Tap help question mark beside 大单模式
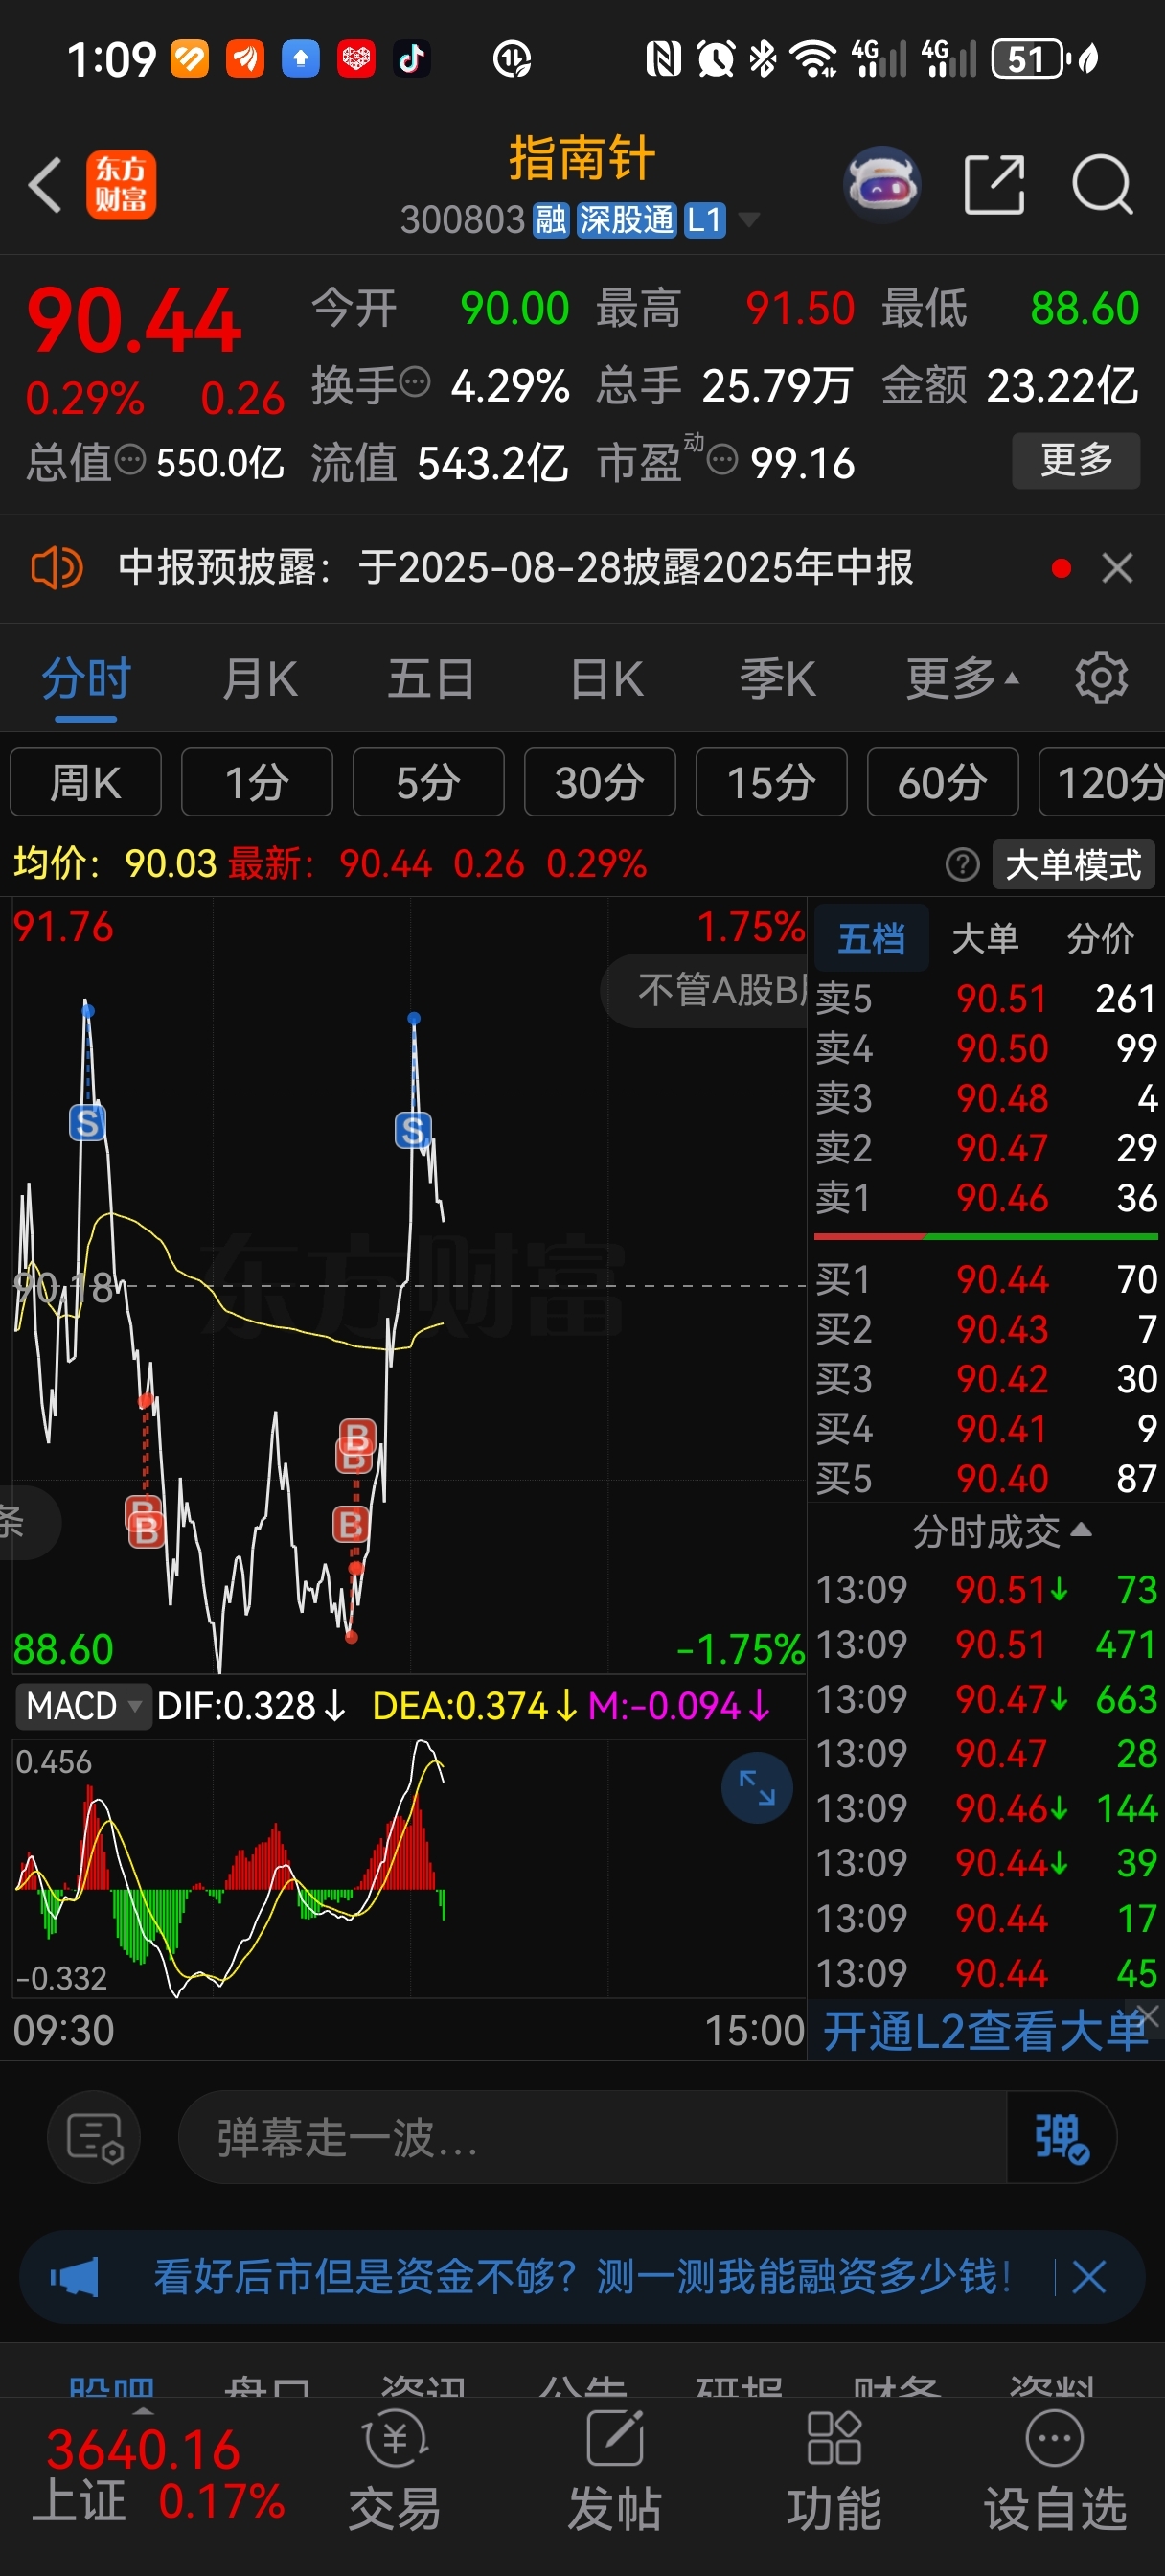Viewport: 1165px width, 2576px height. pos(962,864)
